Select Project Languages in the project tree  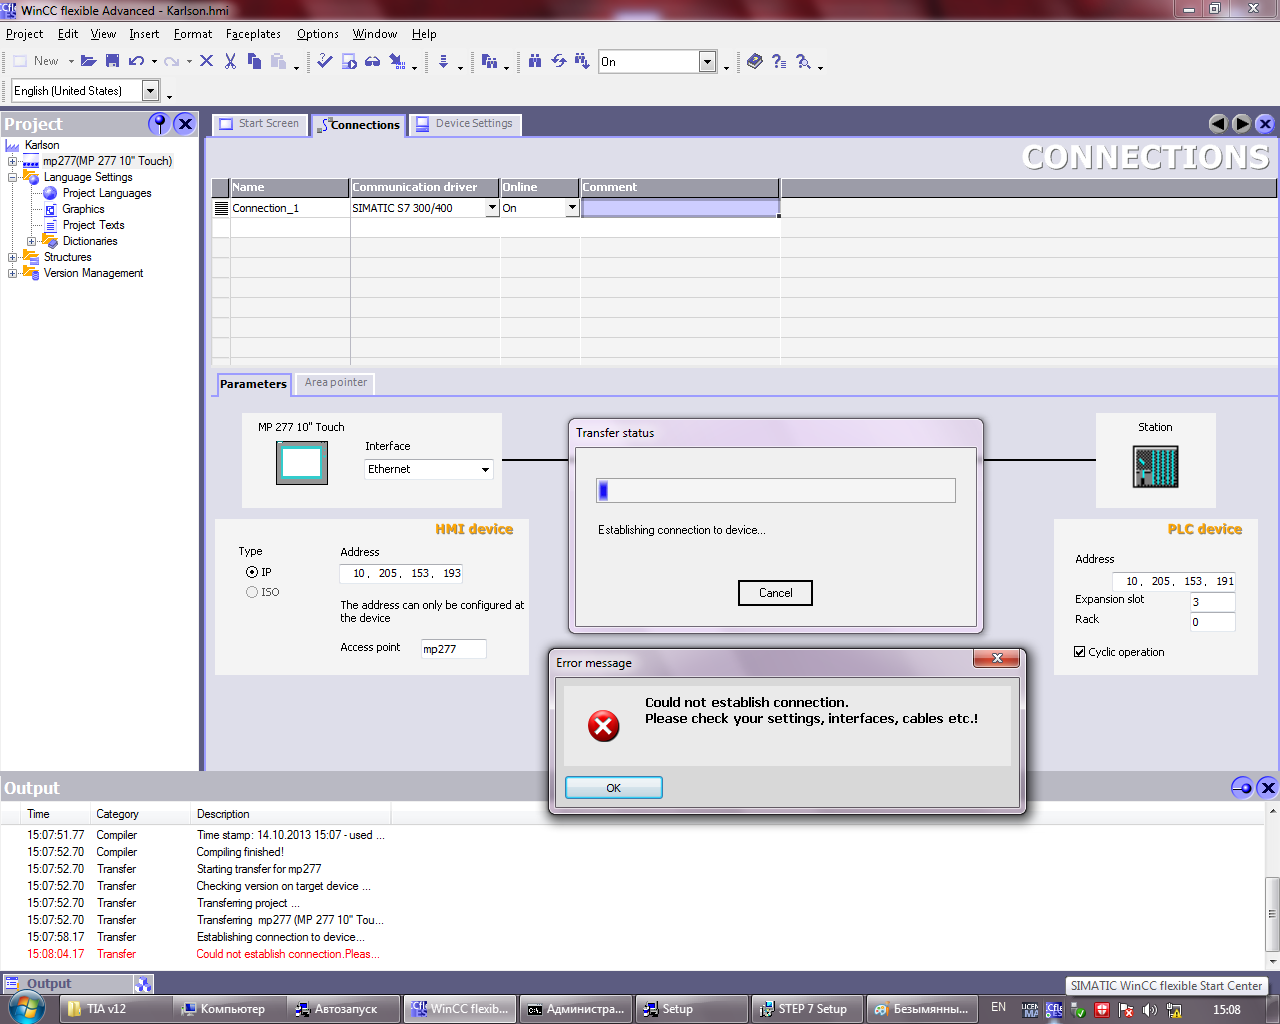(x=107, y=193)
